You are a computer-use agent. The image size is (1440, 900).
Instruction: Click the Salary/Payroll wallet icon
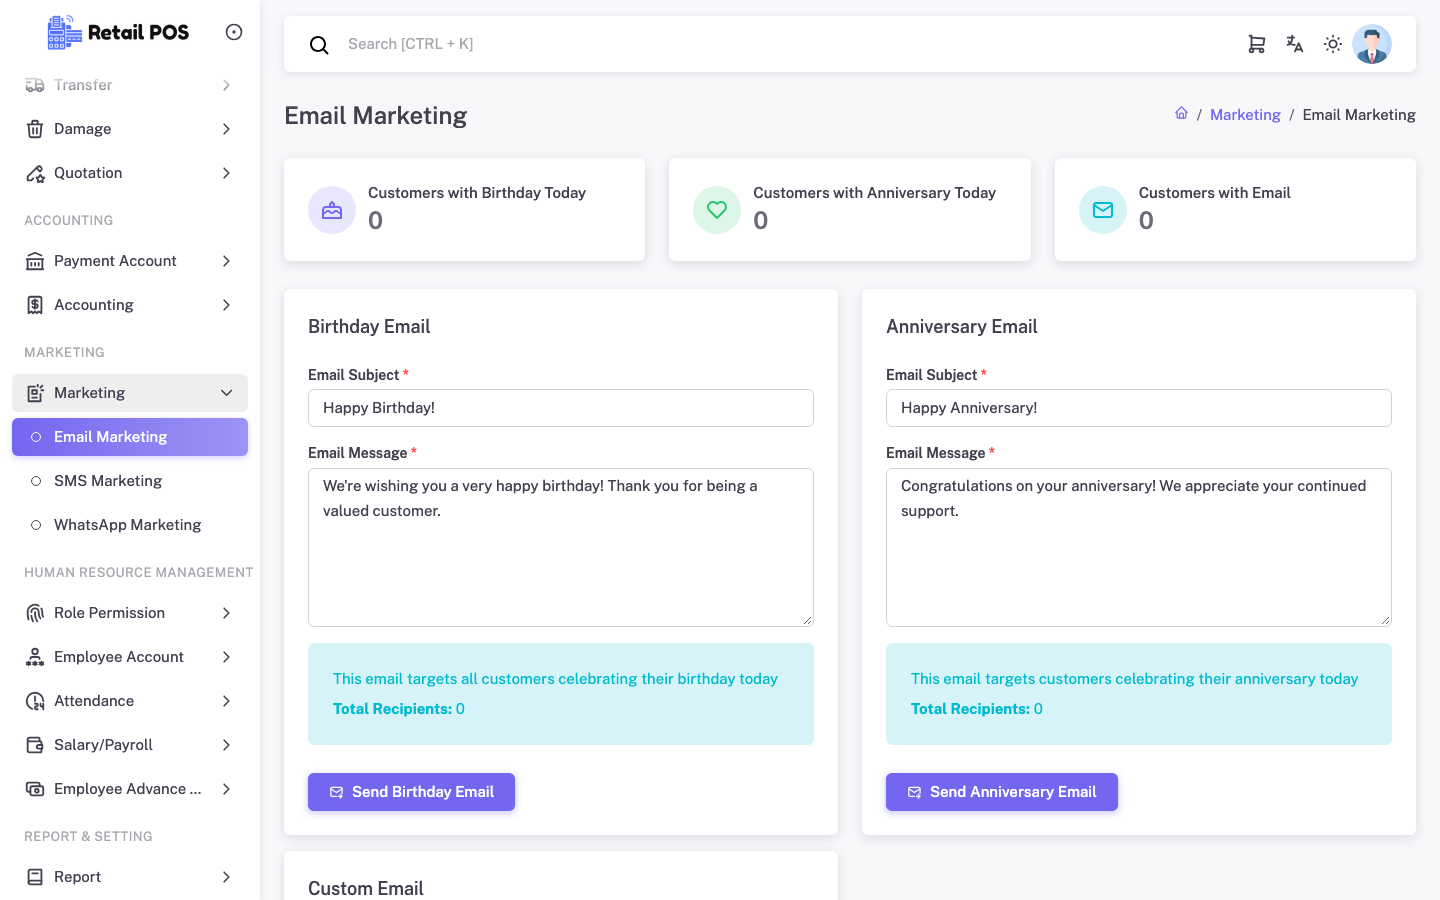(35, 745)
